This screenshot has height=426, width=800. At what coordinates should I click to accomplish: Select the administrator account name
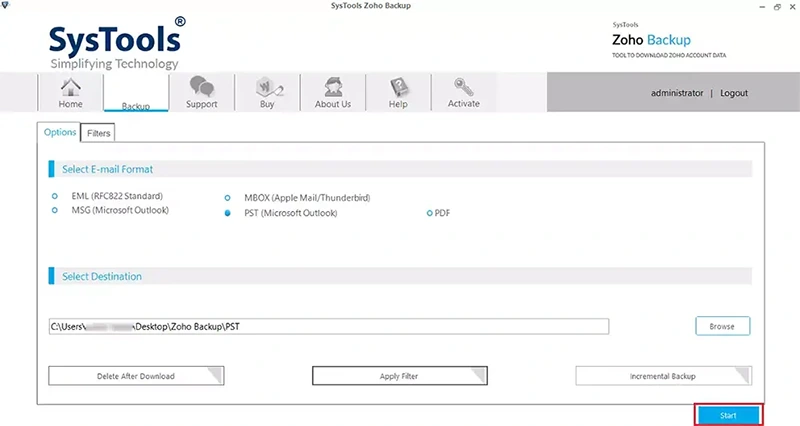[677, 93]
